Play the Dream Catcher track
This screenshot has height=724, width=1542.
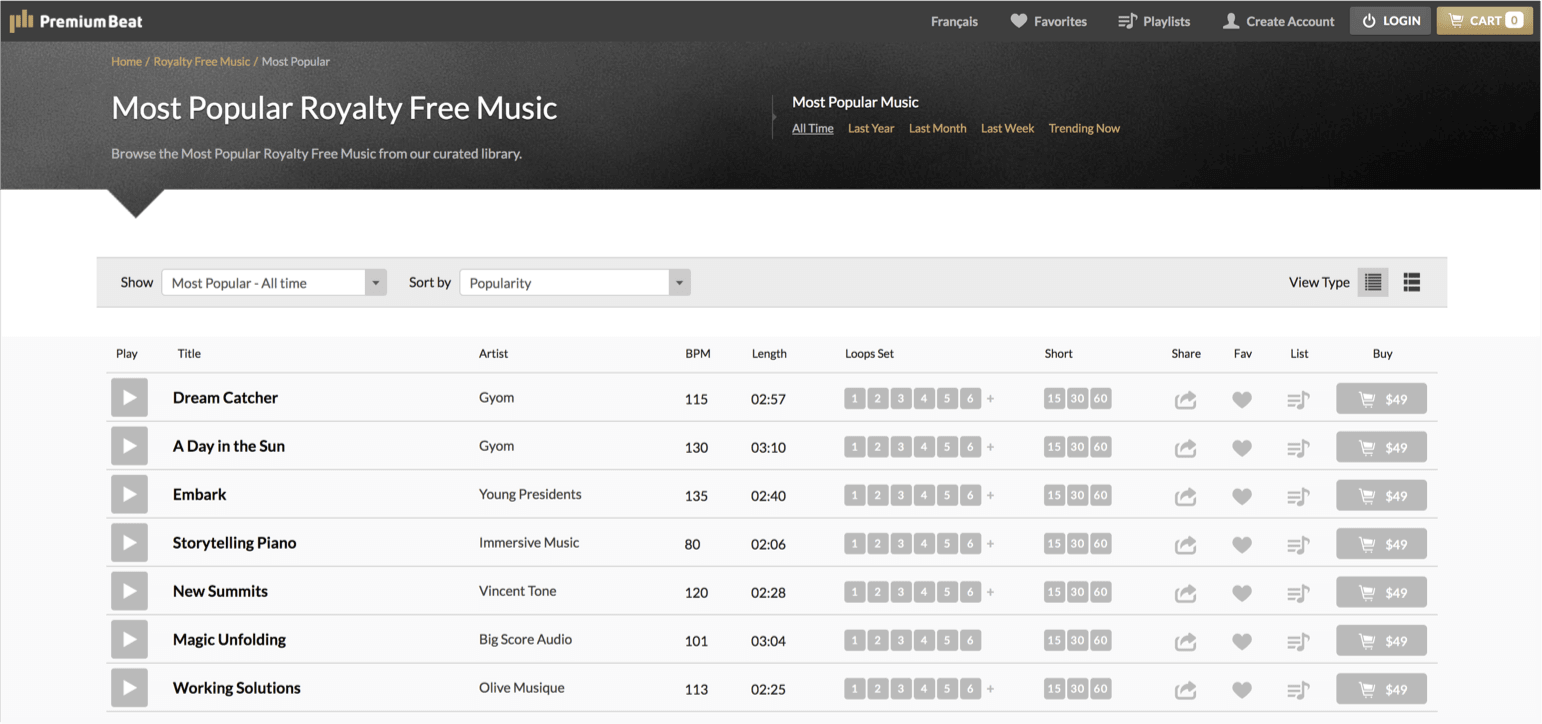click(x=129, y=397)
